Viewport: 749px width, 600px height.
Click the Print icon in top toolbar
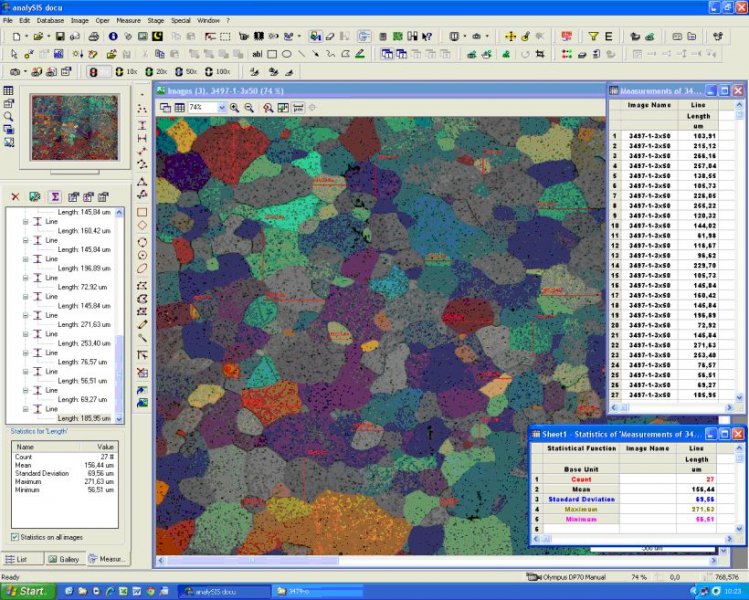tap(94, 36)
